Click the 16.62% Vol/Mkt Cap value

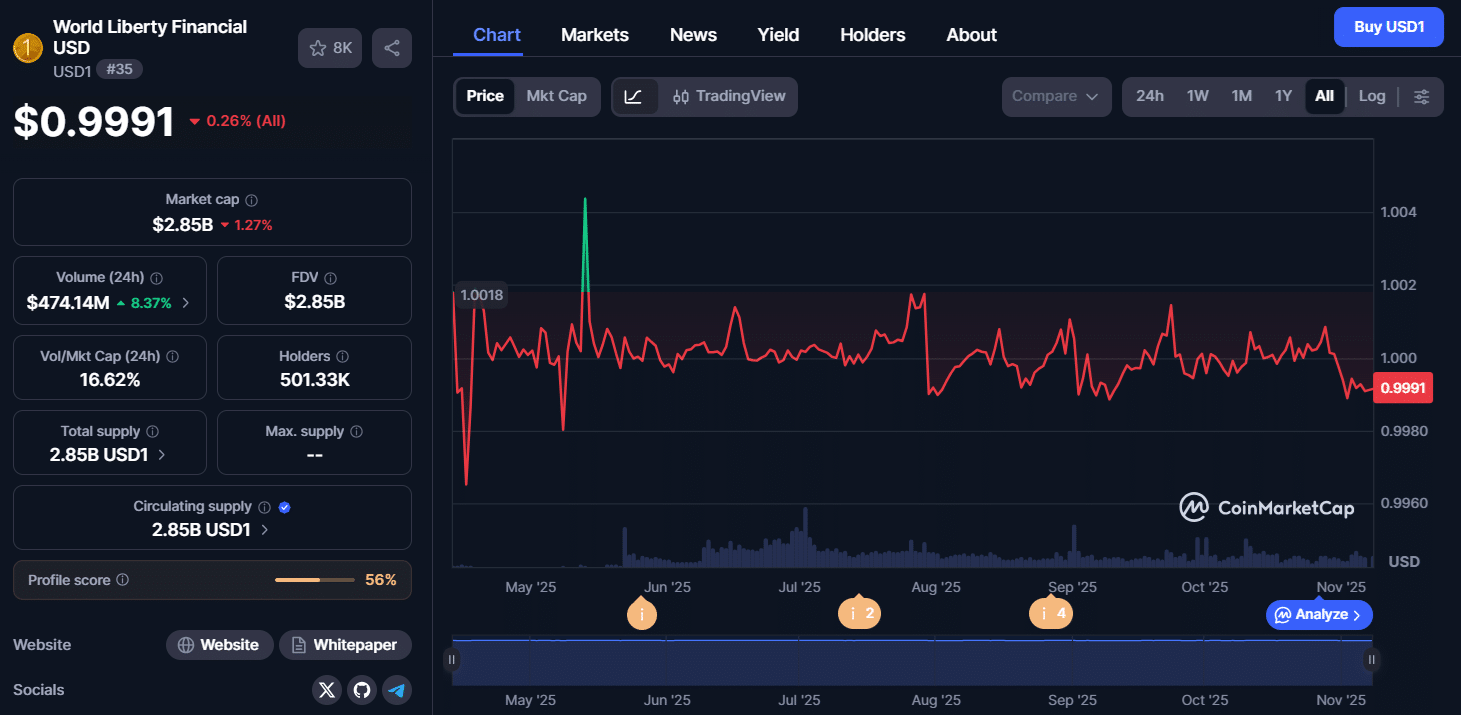(x=110, y=379)
